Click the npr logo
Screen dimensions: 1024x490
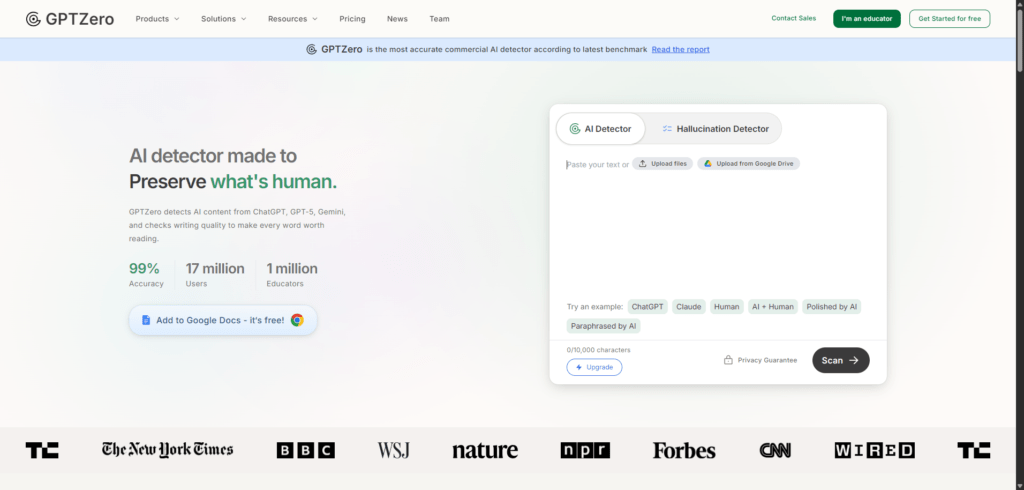click(x=585, y=450)
